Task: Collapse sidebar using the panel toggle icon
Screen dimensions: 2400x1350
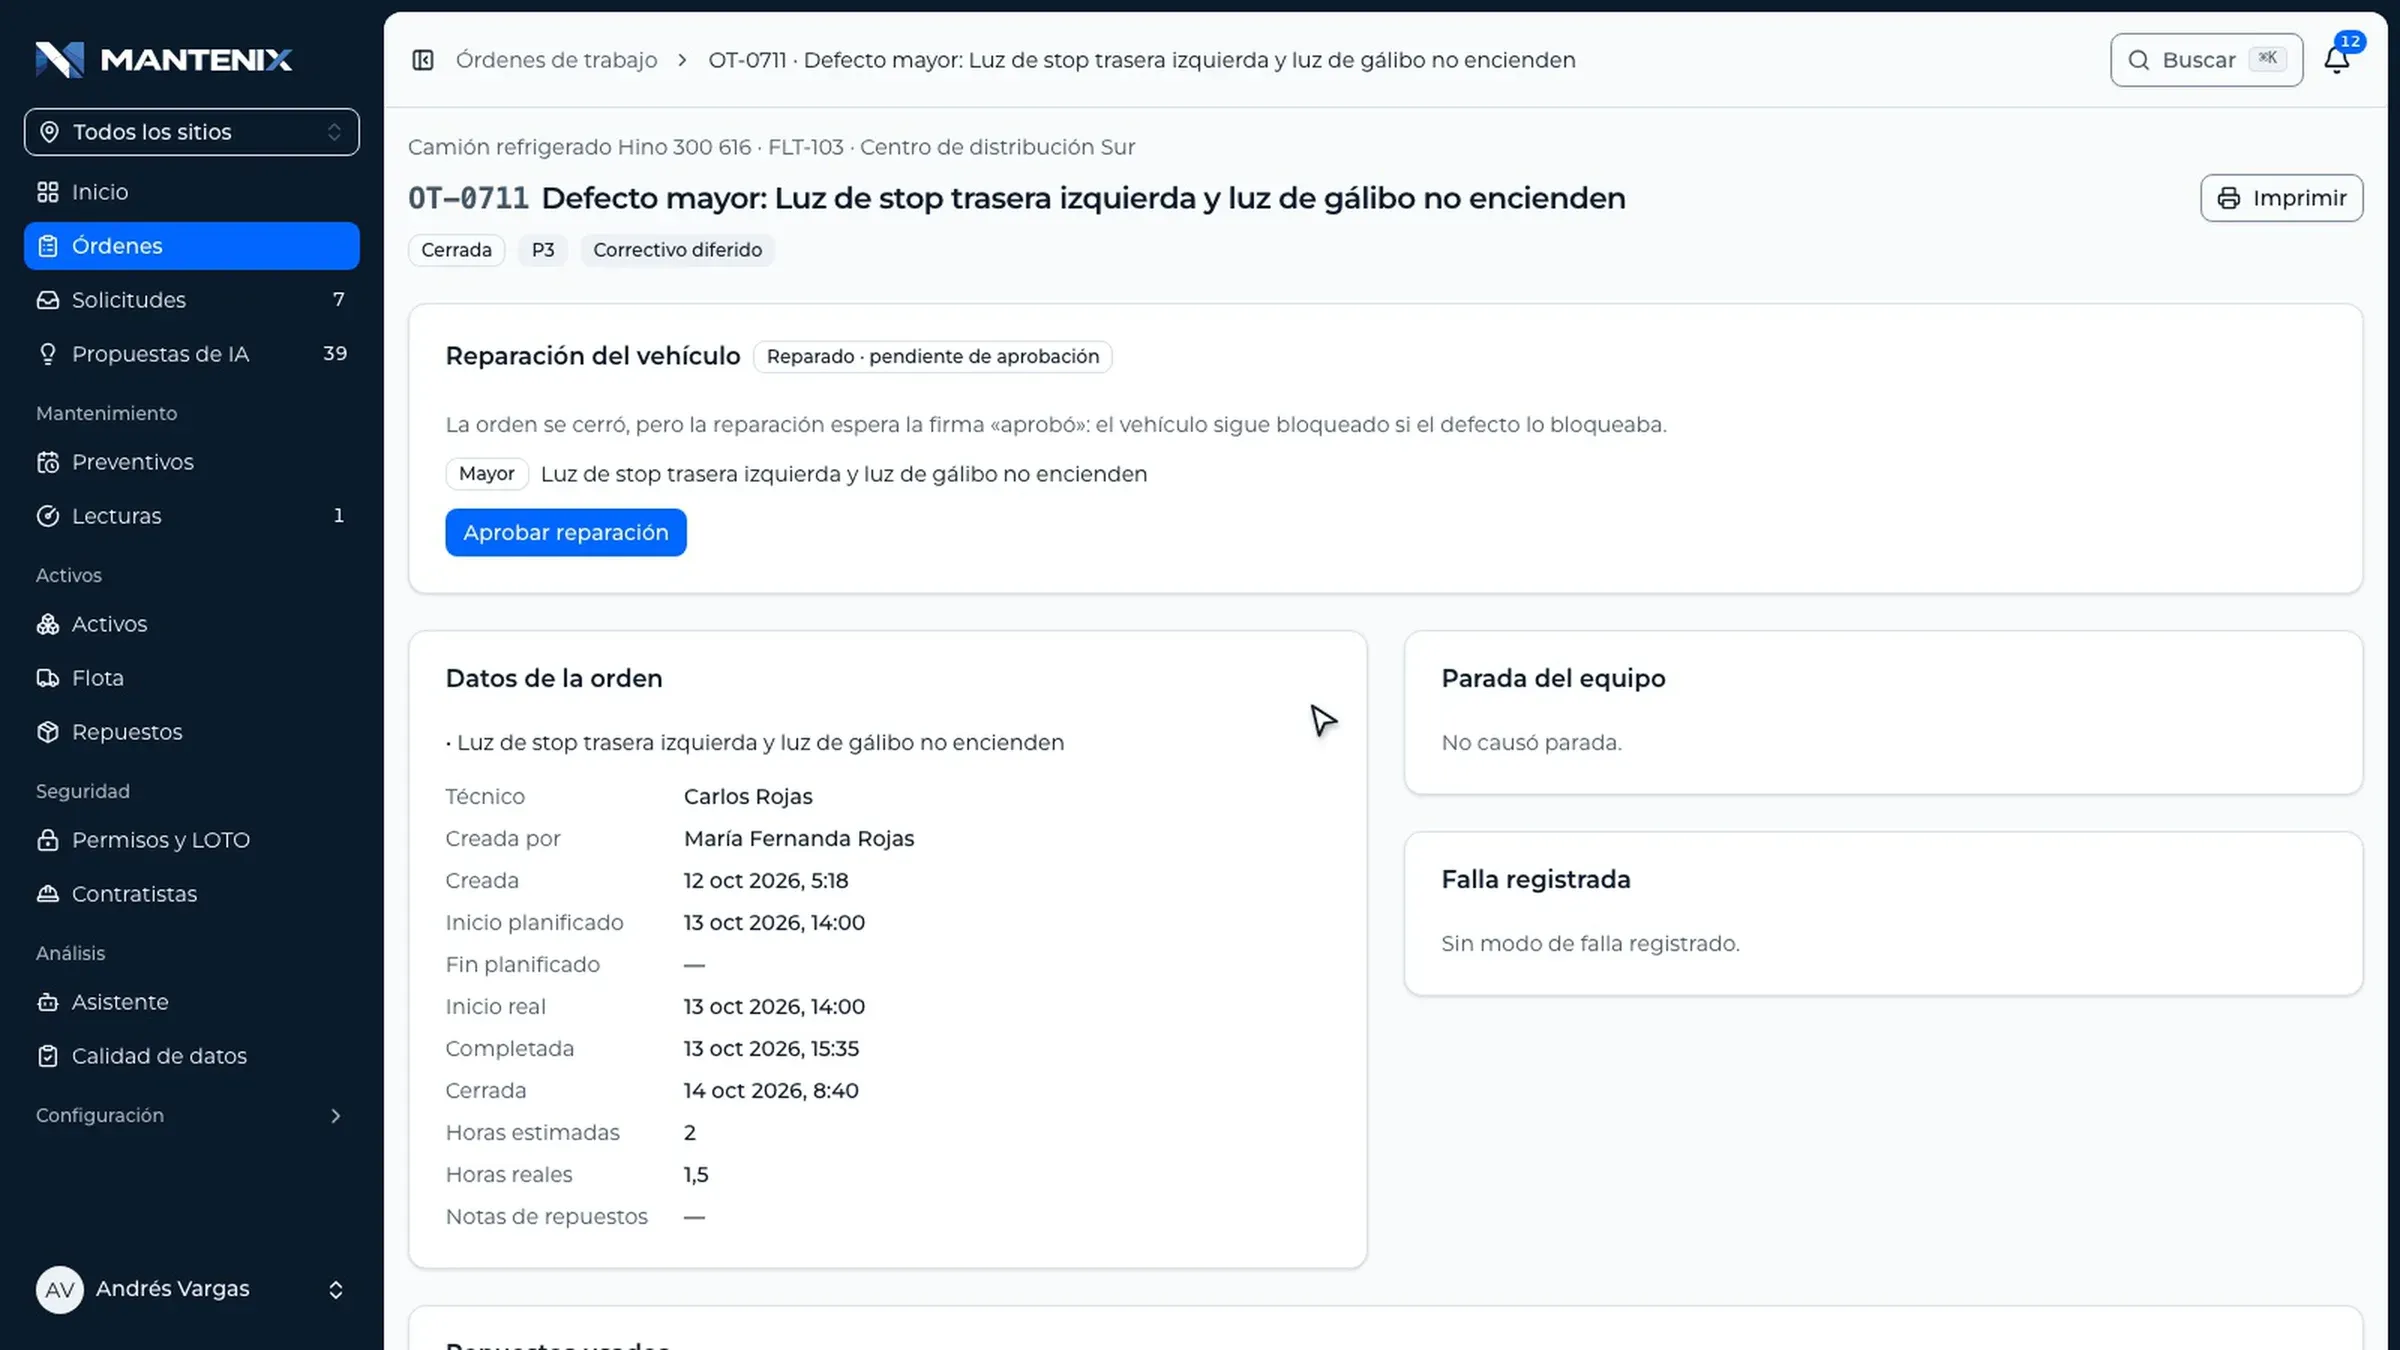Action: [423, 60]
